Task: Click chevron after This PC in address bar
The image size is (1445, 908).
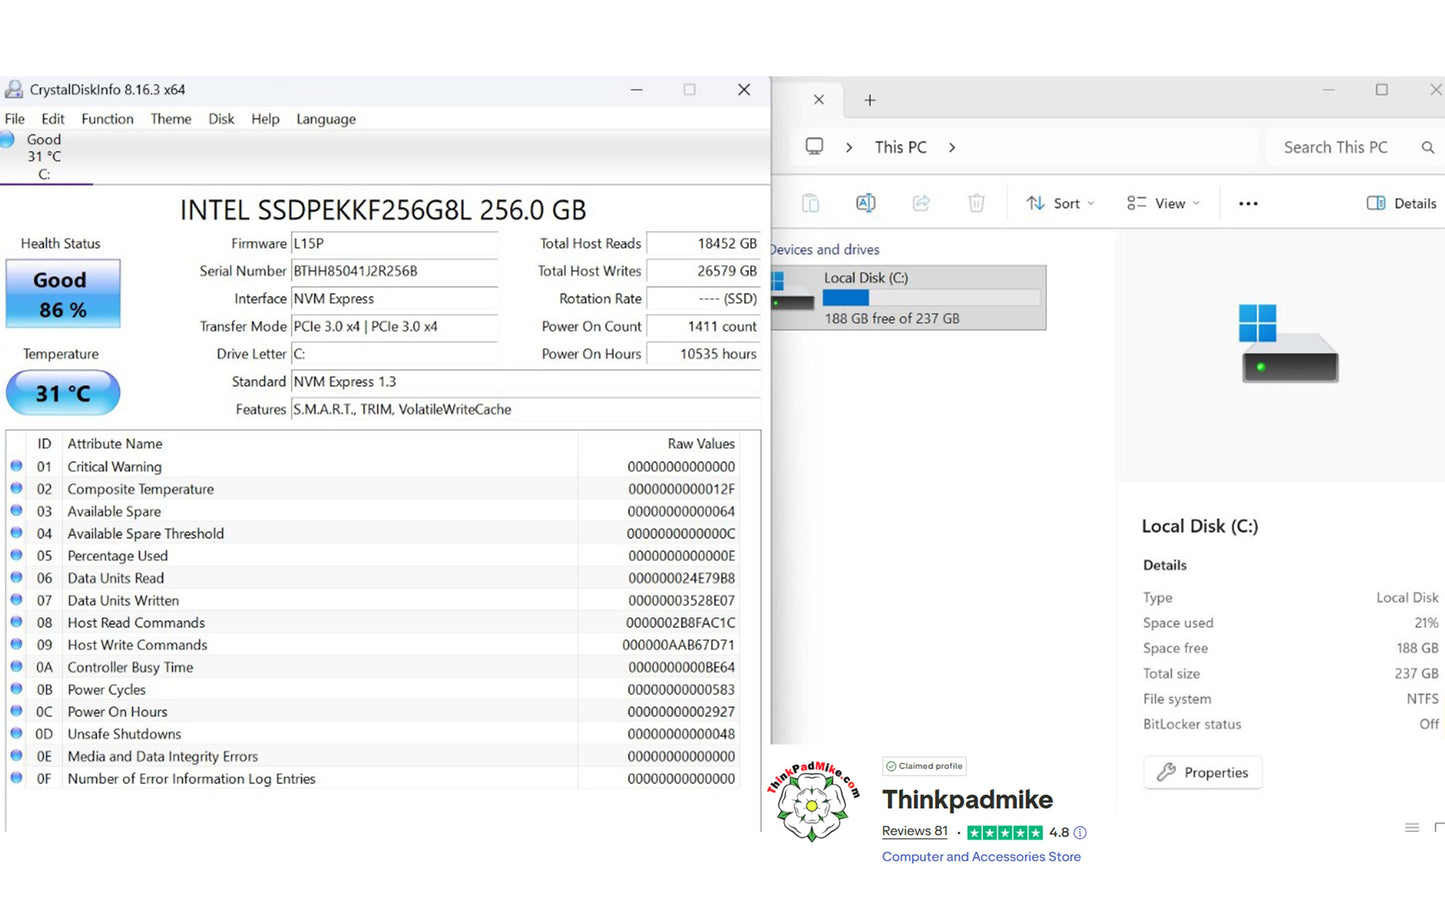Action: tap(951, 147)
